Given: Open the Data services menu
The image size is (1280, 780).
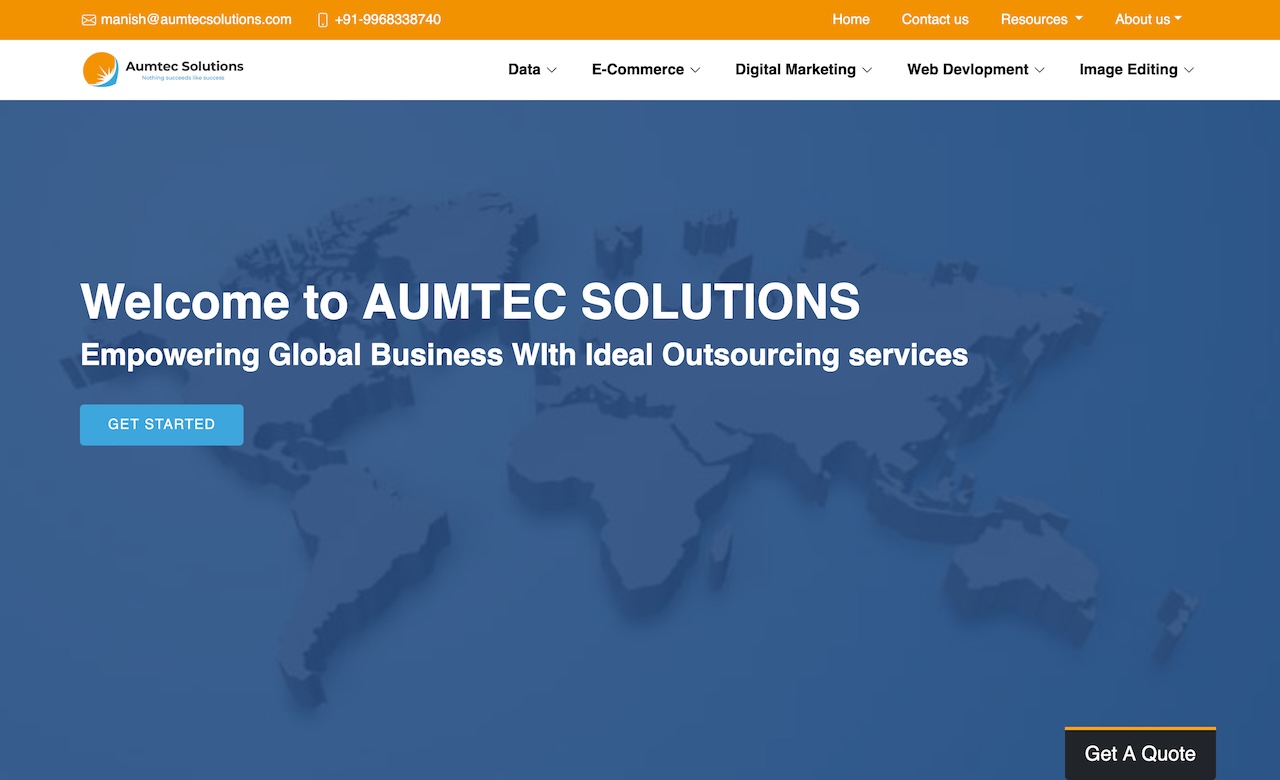Looking at the screenshot, I should [532, 69].
